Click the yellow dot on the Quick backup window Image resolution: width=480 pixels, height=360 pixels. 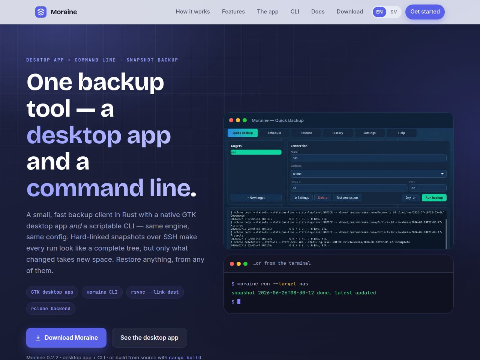pyautogui.click(x=238, y=120)
